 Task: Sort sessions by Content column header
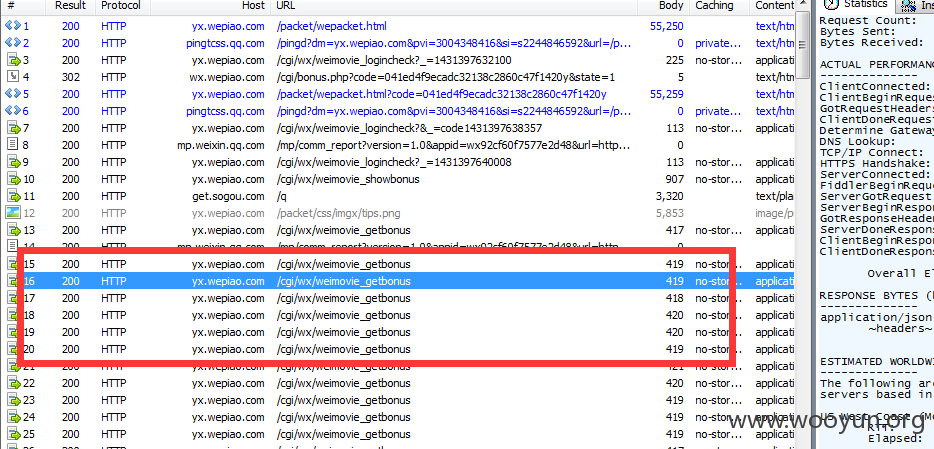coord(774,5)
